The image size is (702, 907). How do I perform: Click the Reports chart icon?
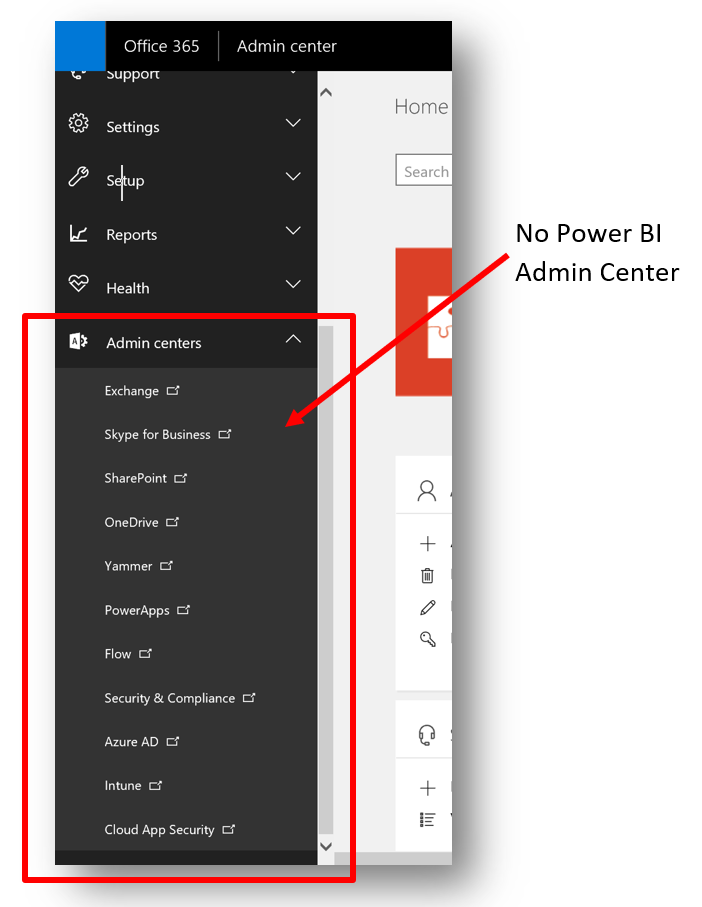(x=79, y=233)
